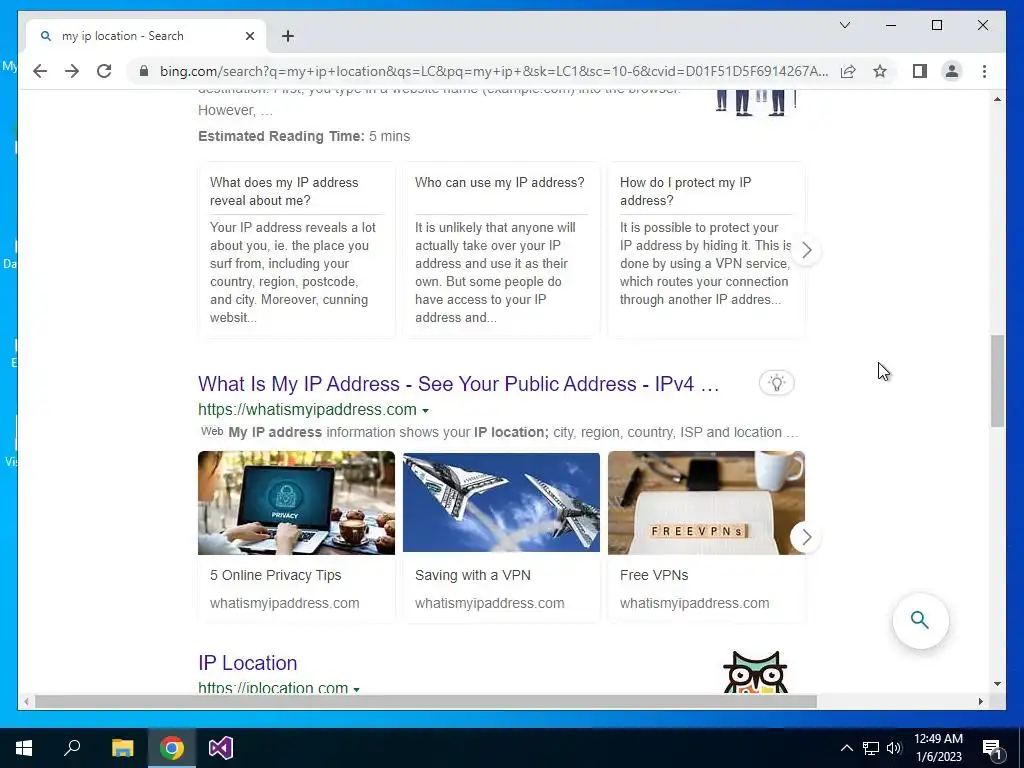Viewport: 1024px width, 768px height.
Task: Click '5 Online Privacy Tips' caption
Action: [276, 575]
